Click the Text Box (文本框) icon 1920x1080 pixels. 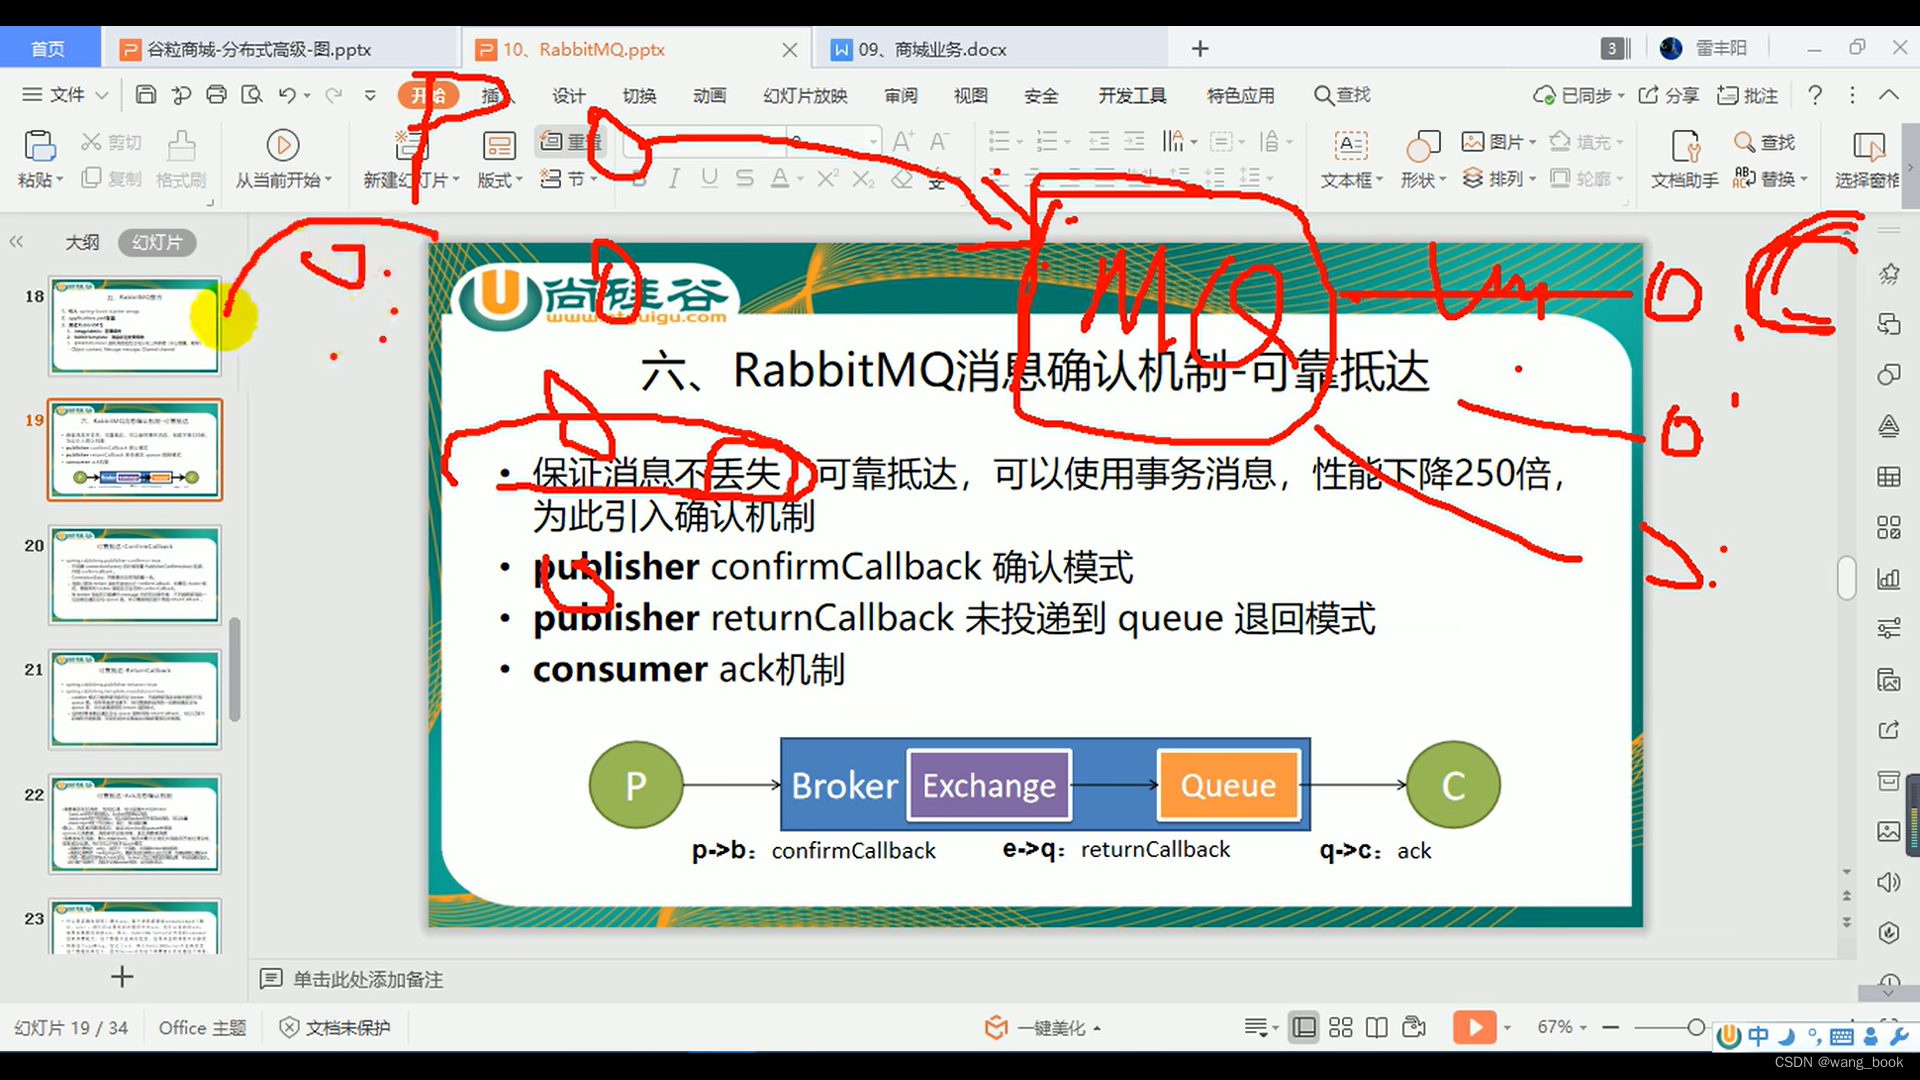(1351, 146)
